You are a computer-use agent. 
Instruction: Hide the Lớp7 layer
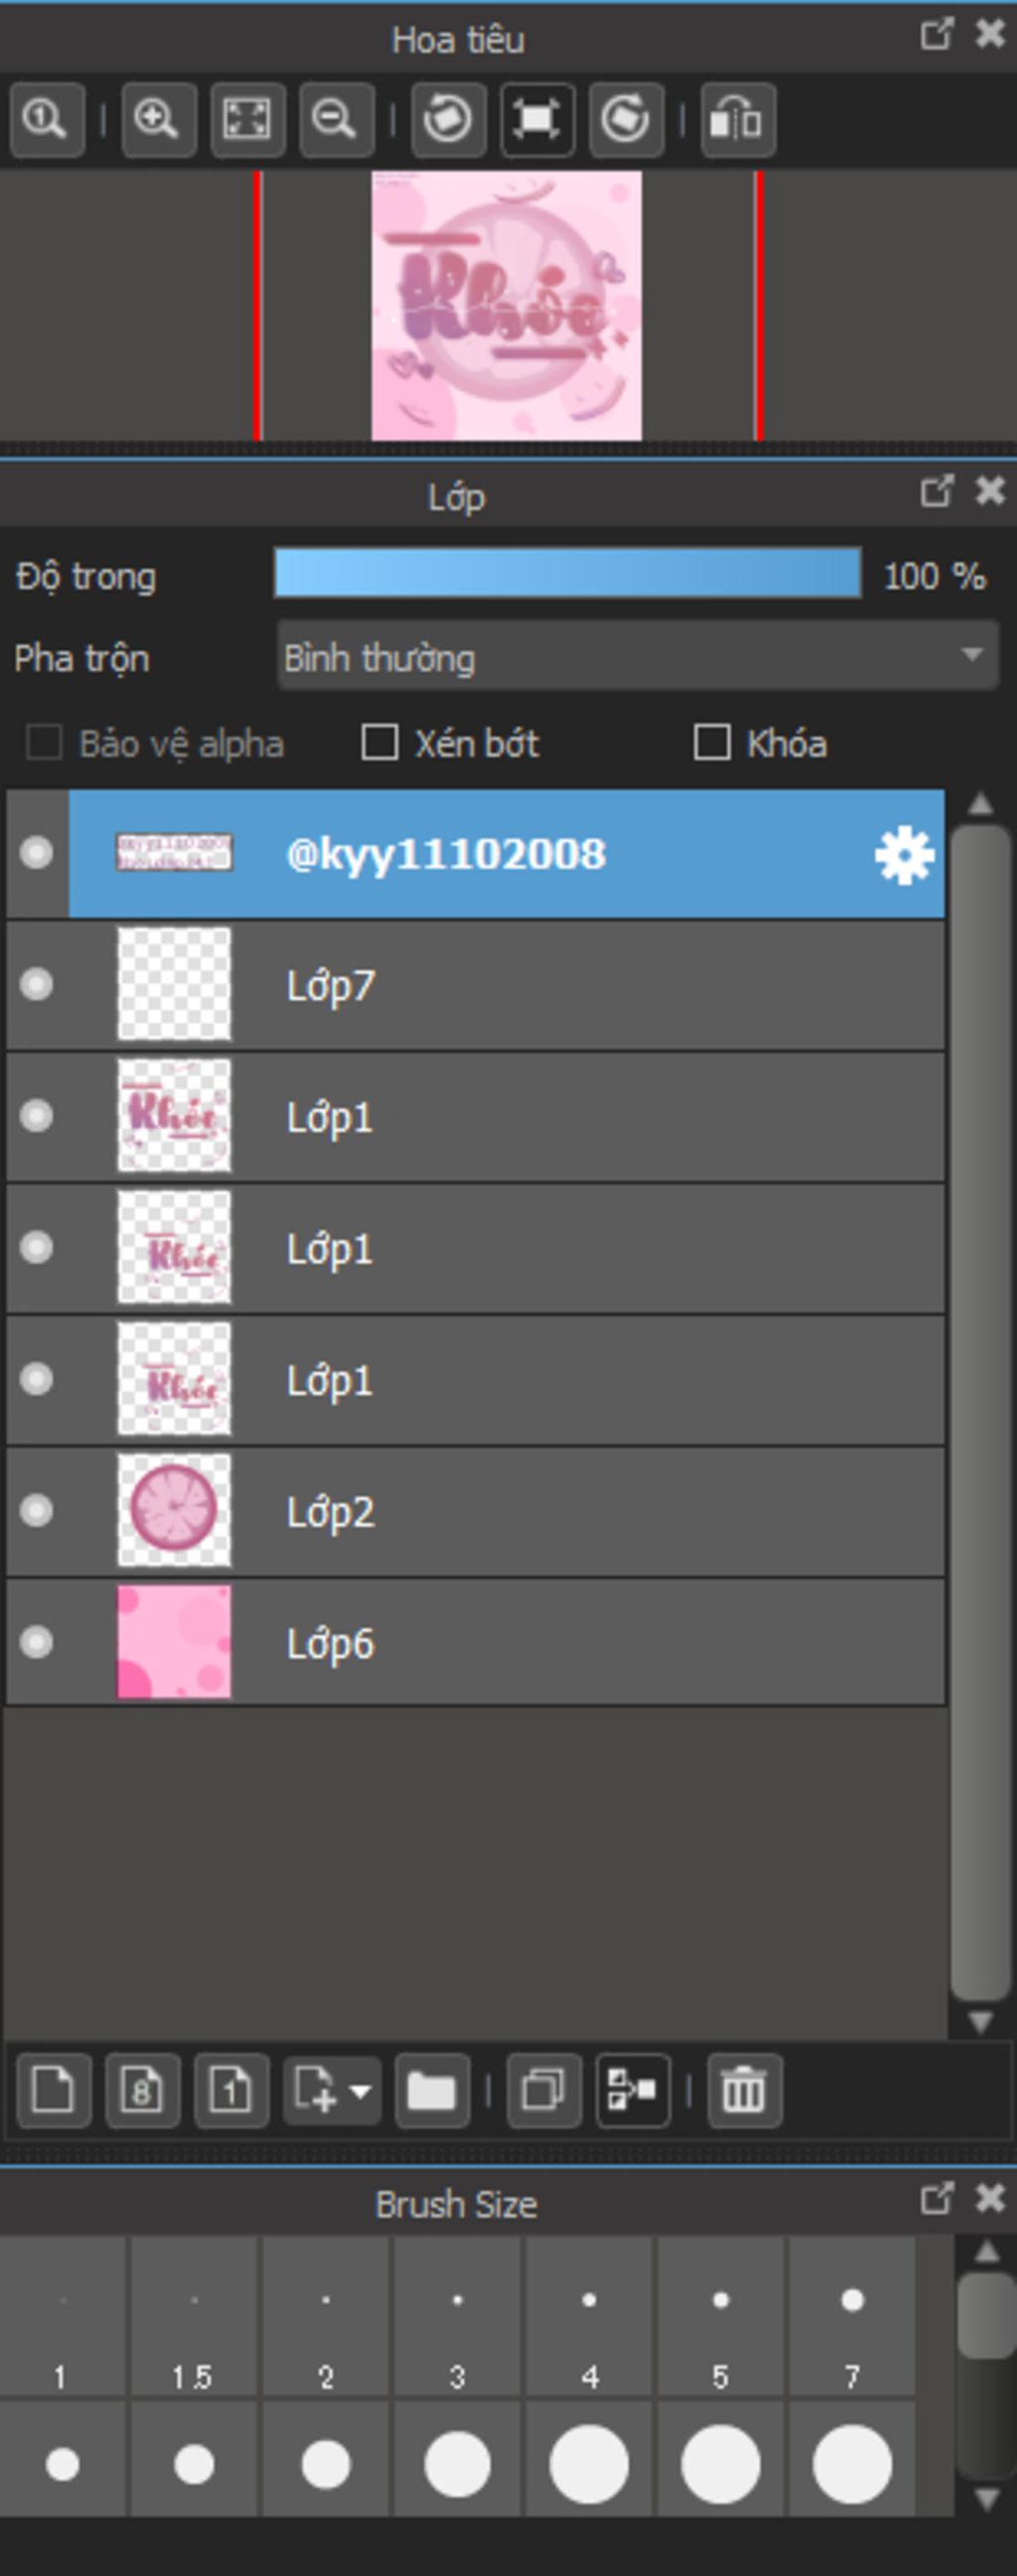(37, 985)
